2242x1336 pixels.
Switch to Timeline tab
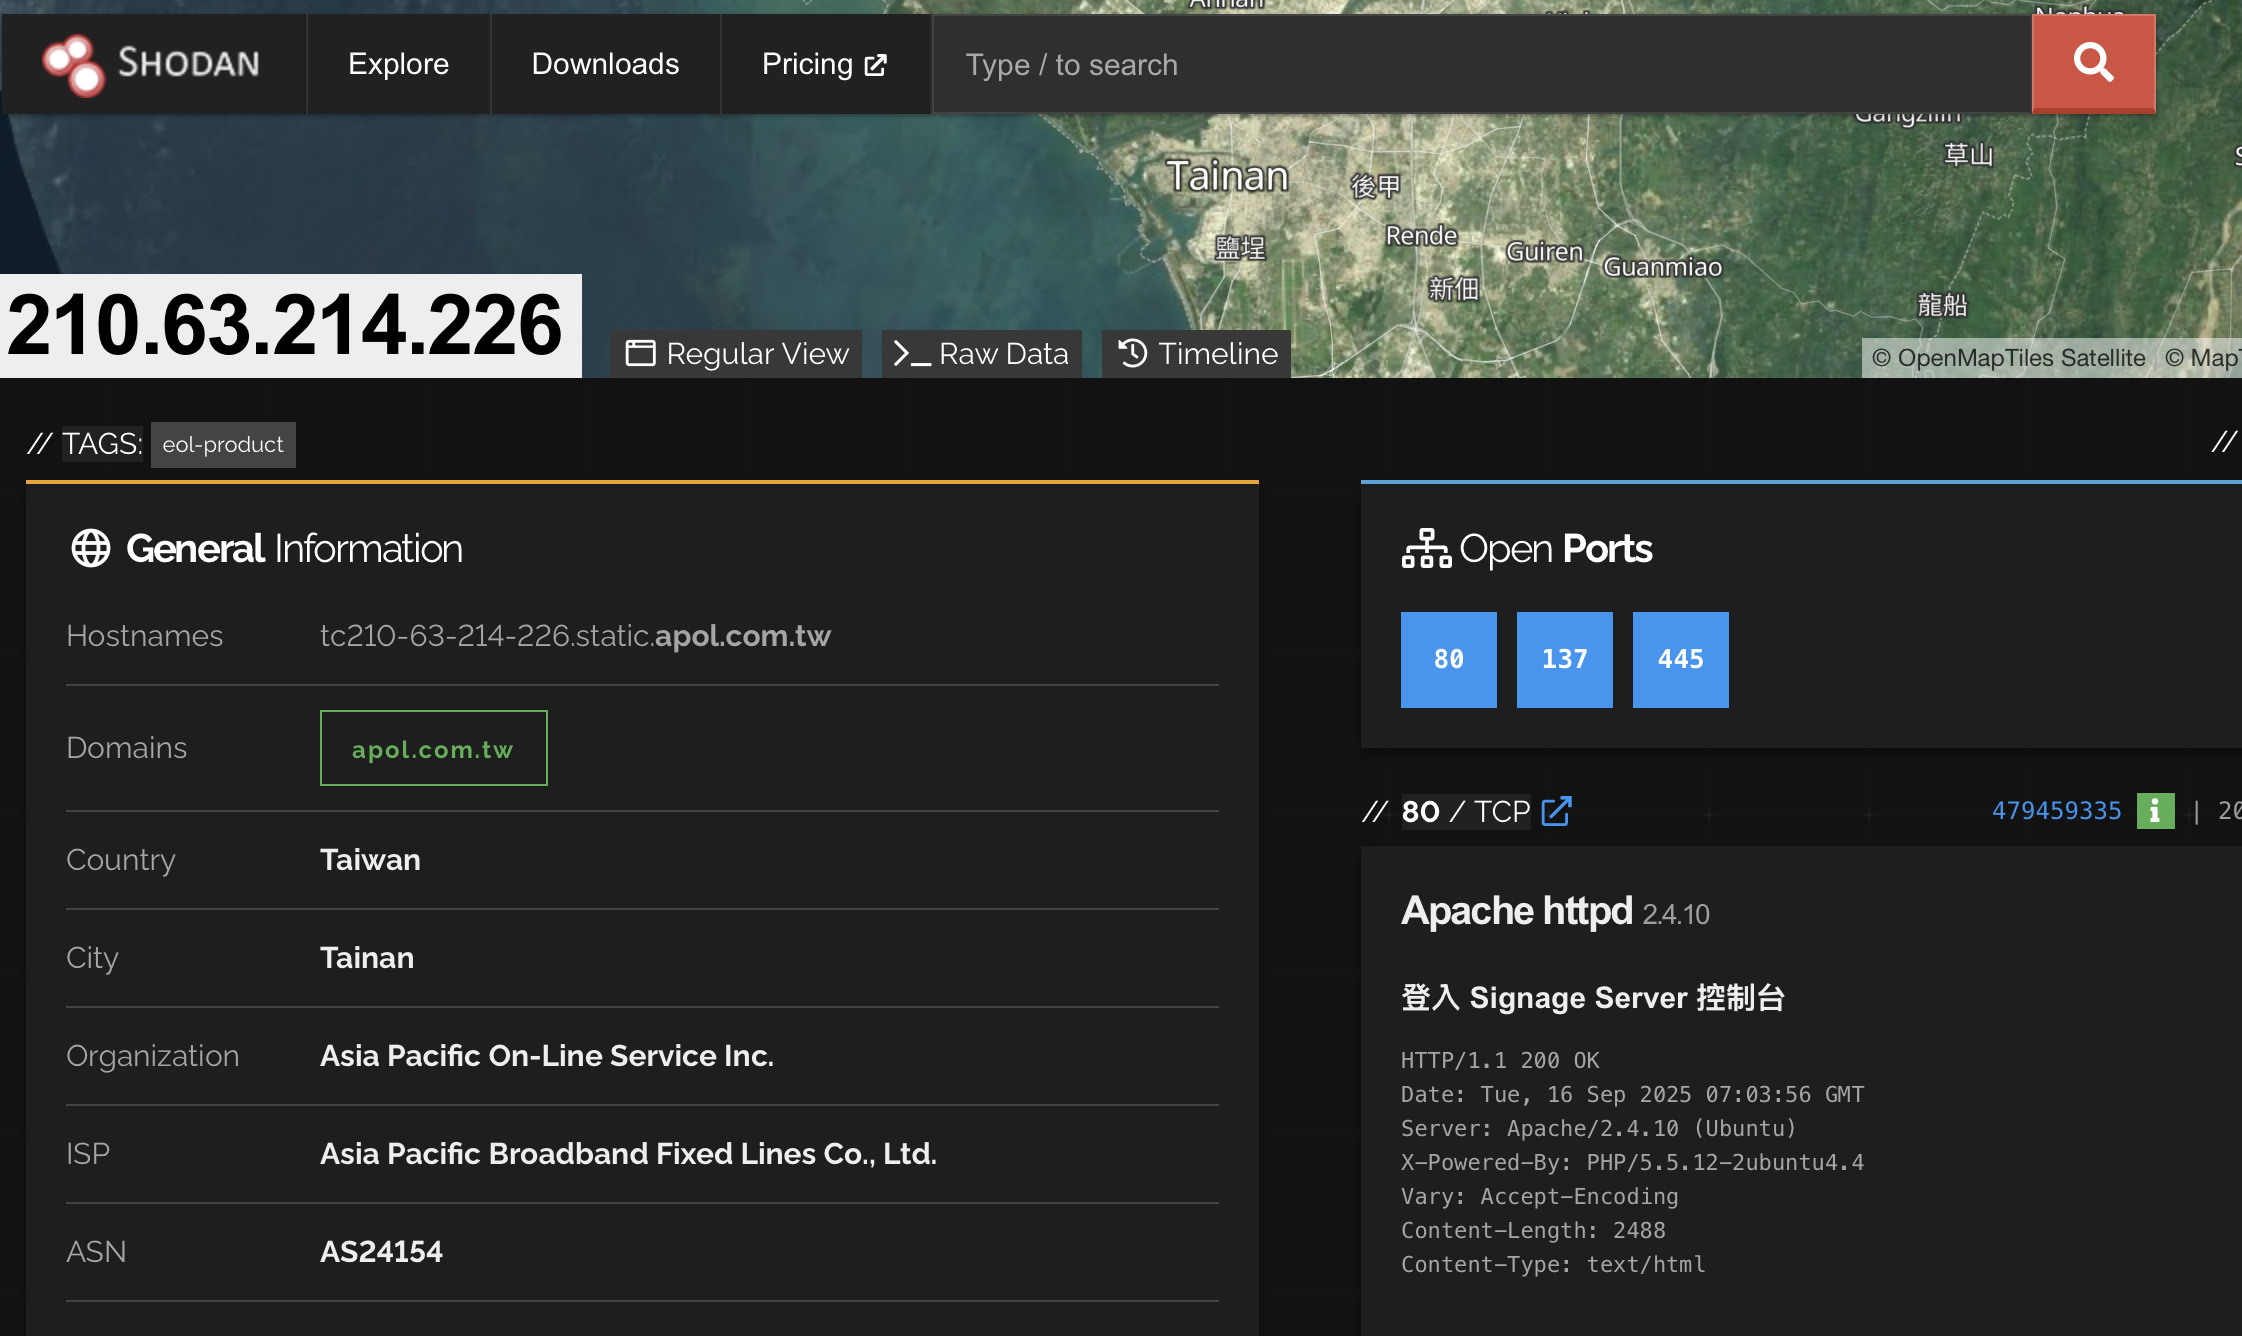coord(1196,354)
